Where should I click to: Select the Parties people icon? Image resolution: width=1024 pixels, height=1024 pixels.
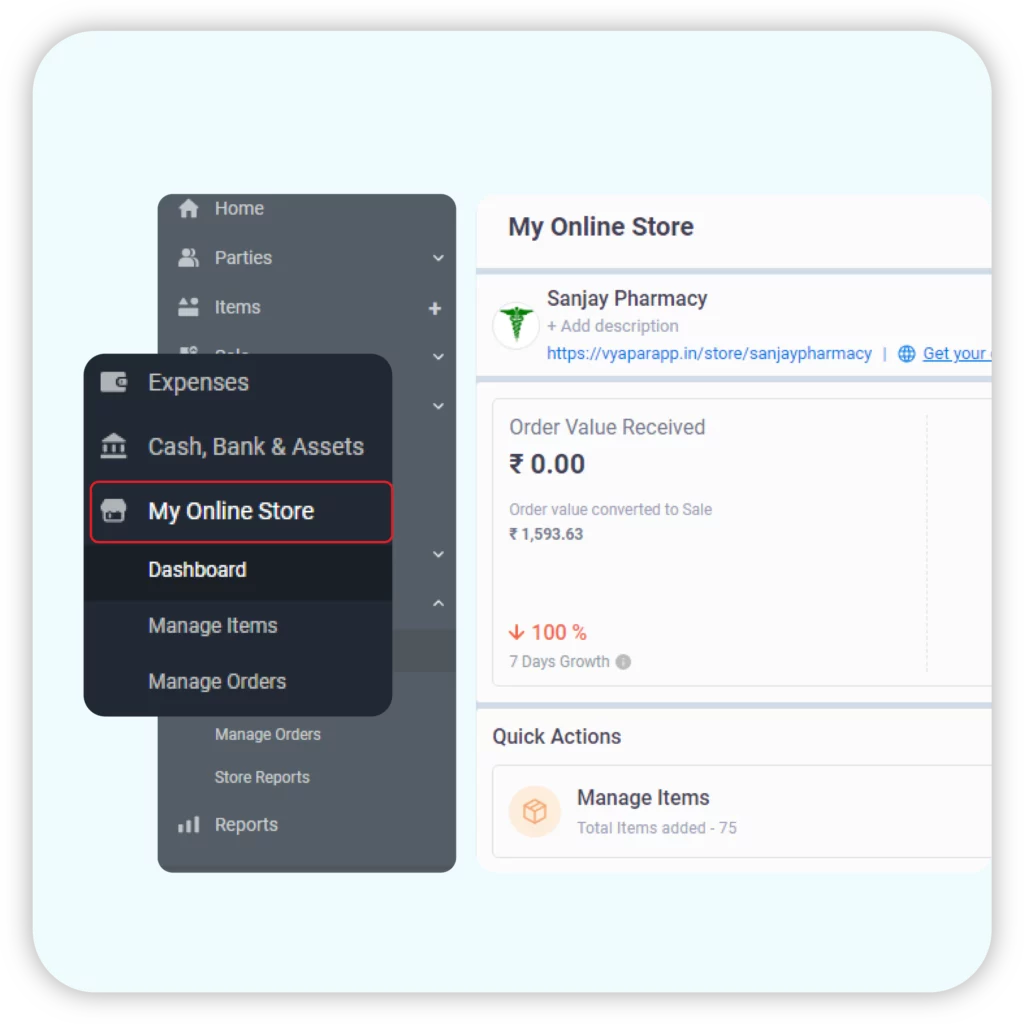[188, 257]
